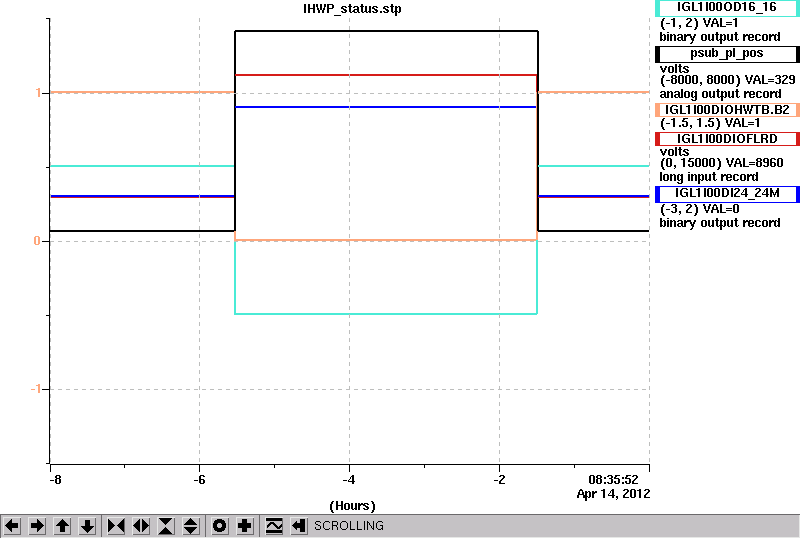Click the auto-scale circle icon
This screenshot has width=800, height=538.
coord(220,526)
